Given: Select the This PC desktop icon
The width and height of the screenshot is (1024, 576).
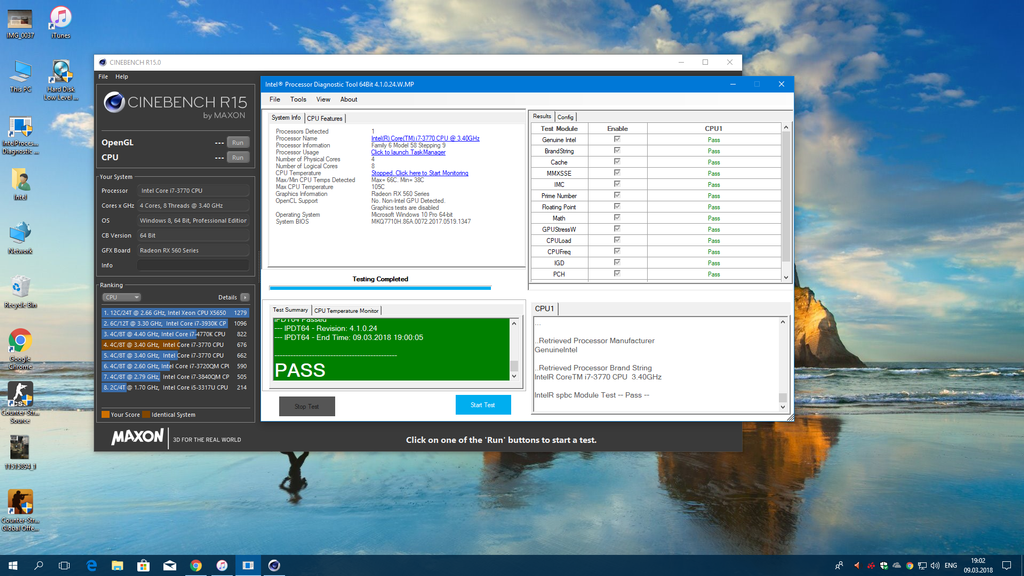Looking at the screenshot, I should [20, 76].
